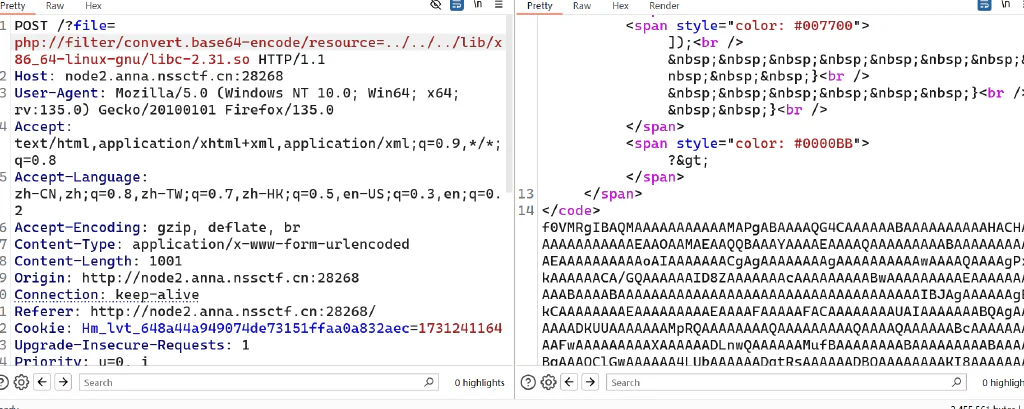Click request pane '0 highlights' label
1024x409 pixels.
479,383
